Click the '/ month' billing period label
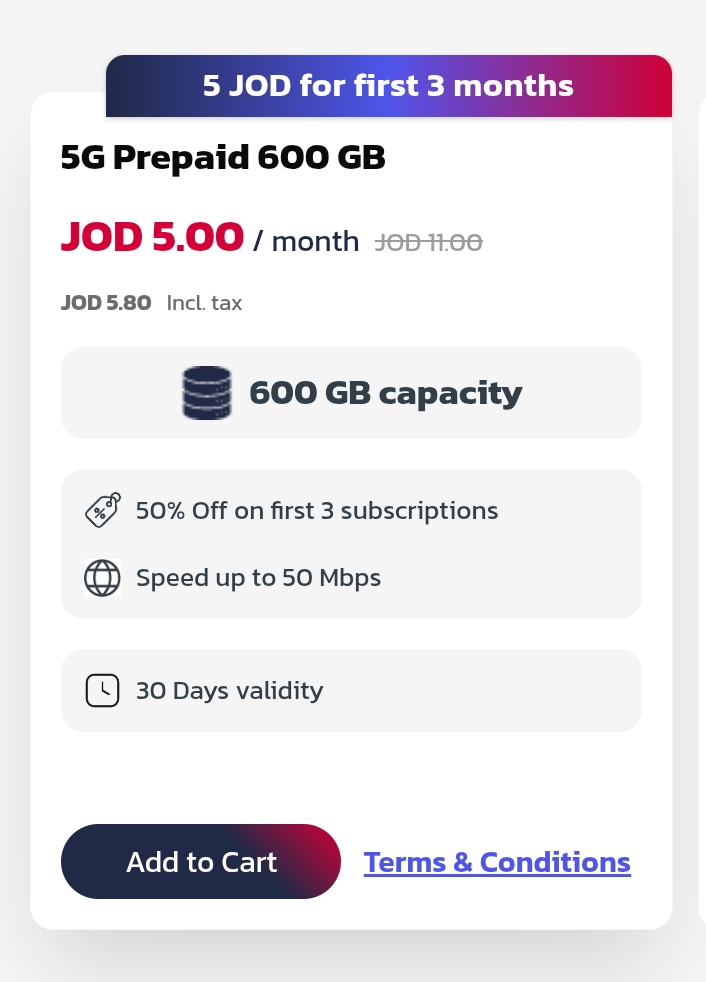 tap(306, 241)
